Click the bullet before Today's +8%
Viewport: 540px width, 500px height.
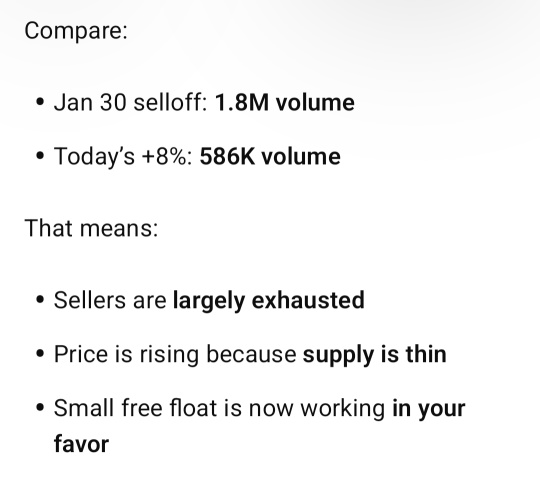pyautogui.click(x=40, y=156)
